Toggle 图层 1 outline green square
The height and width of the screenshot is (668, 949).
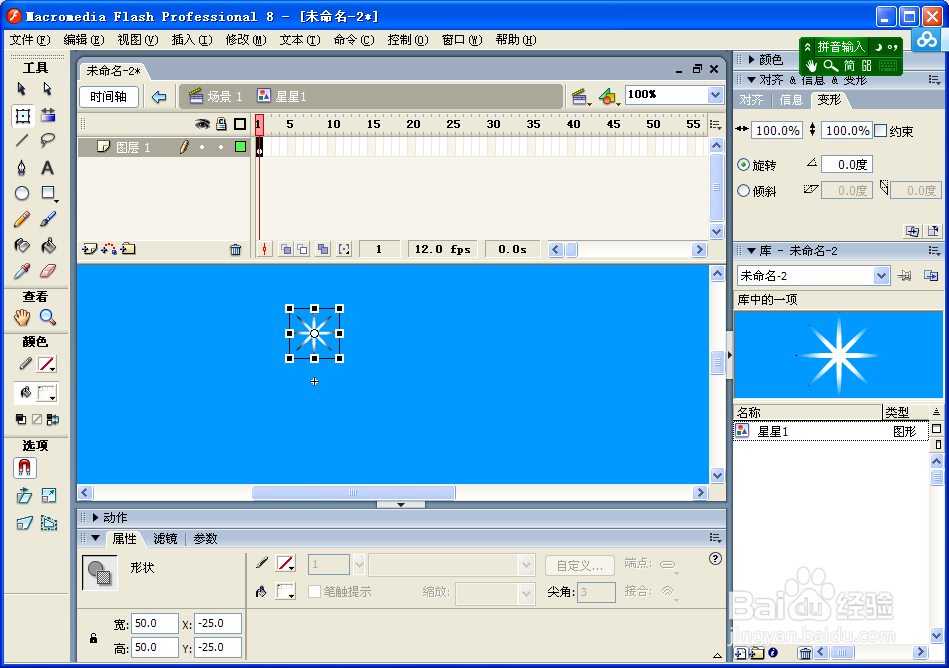tap(240, 146)
